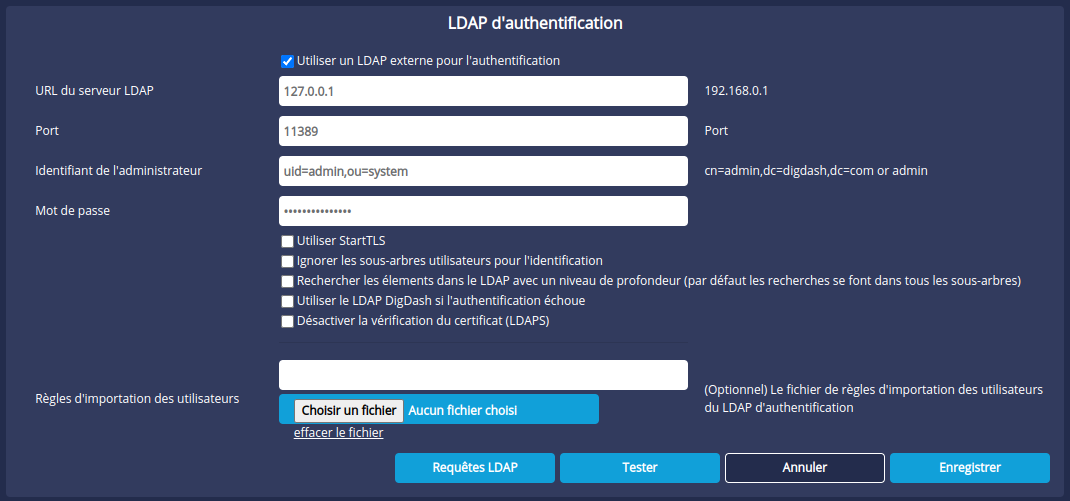1070x501 pixels.
Task: Enable 'Utiliser le LDAP DigDash' fallback checkbox
Action: click(287, 301)
